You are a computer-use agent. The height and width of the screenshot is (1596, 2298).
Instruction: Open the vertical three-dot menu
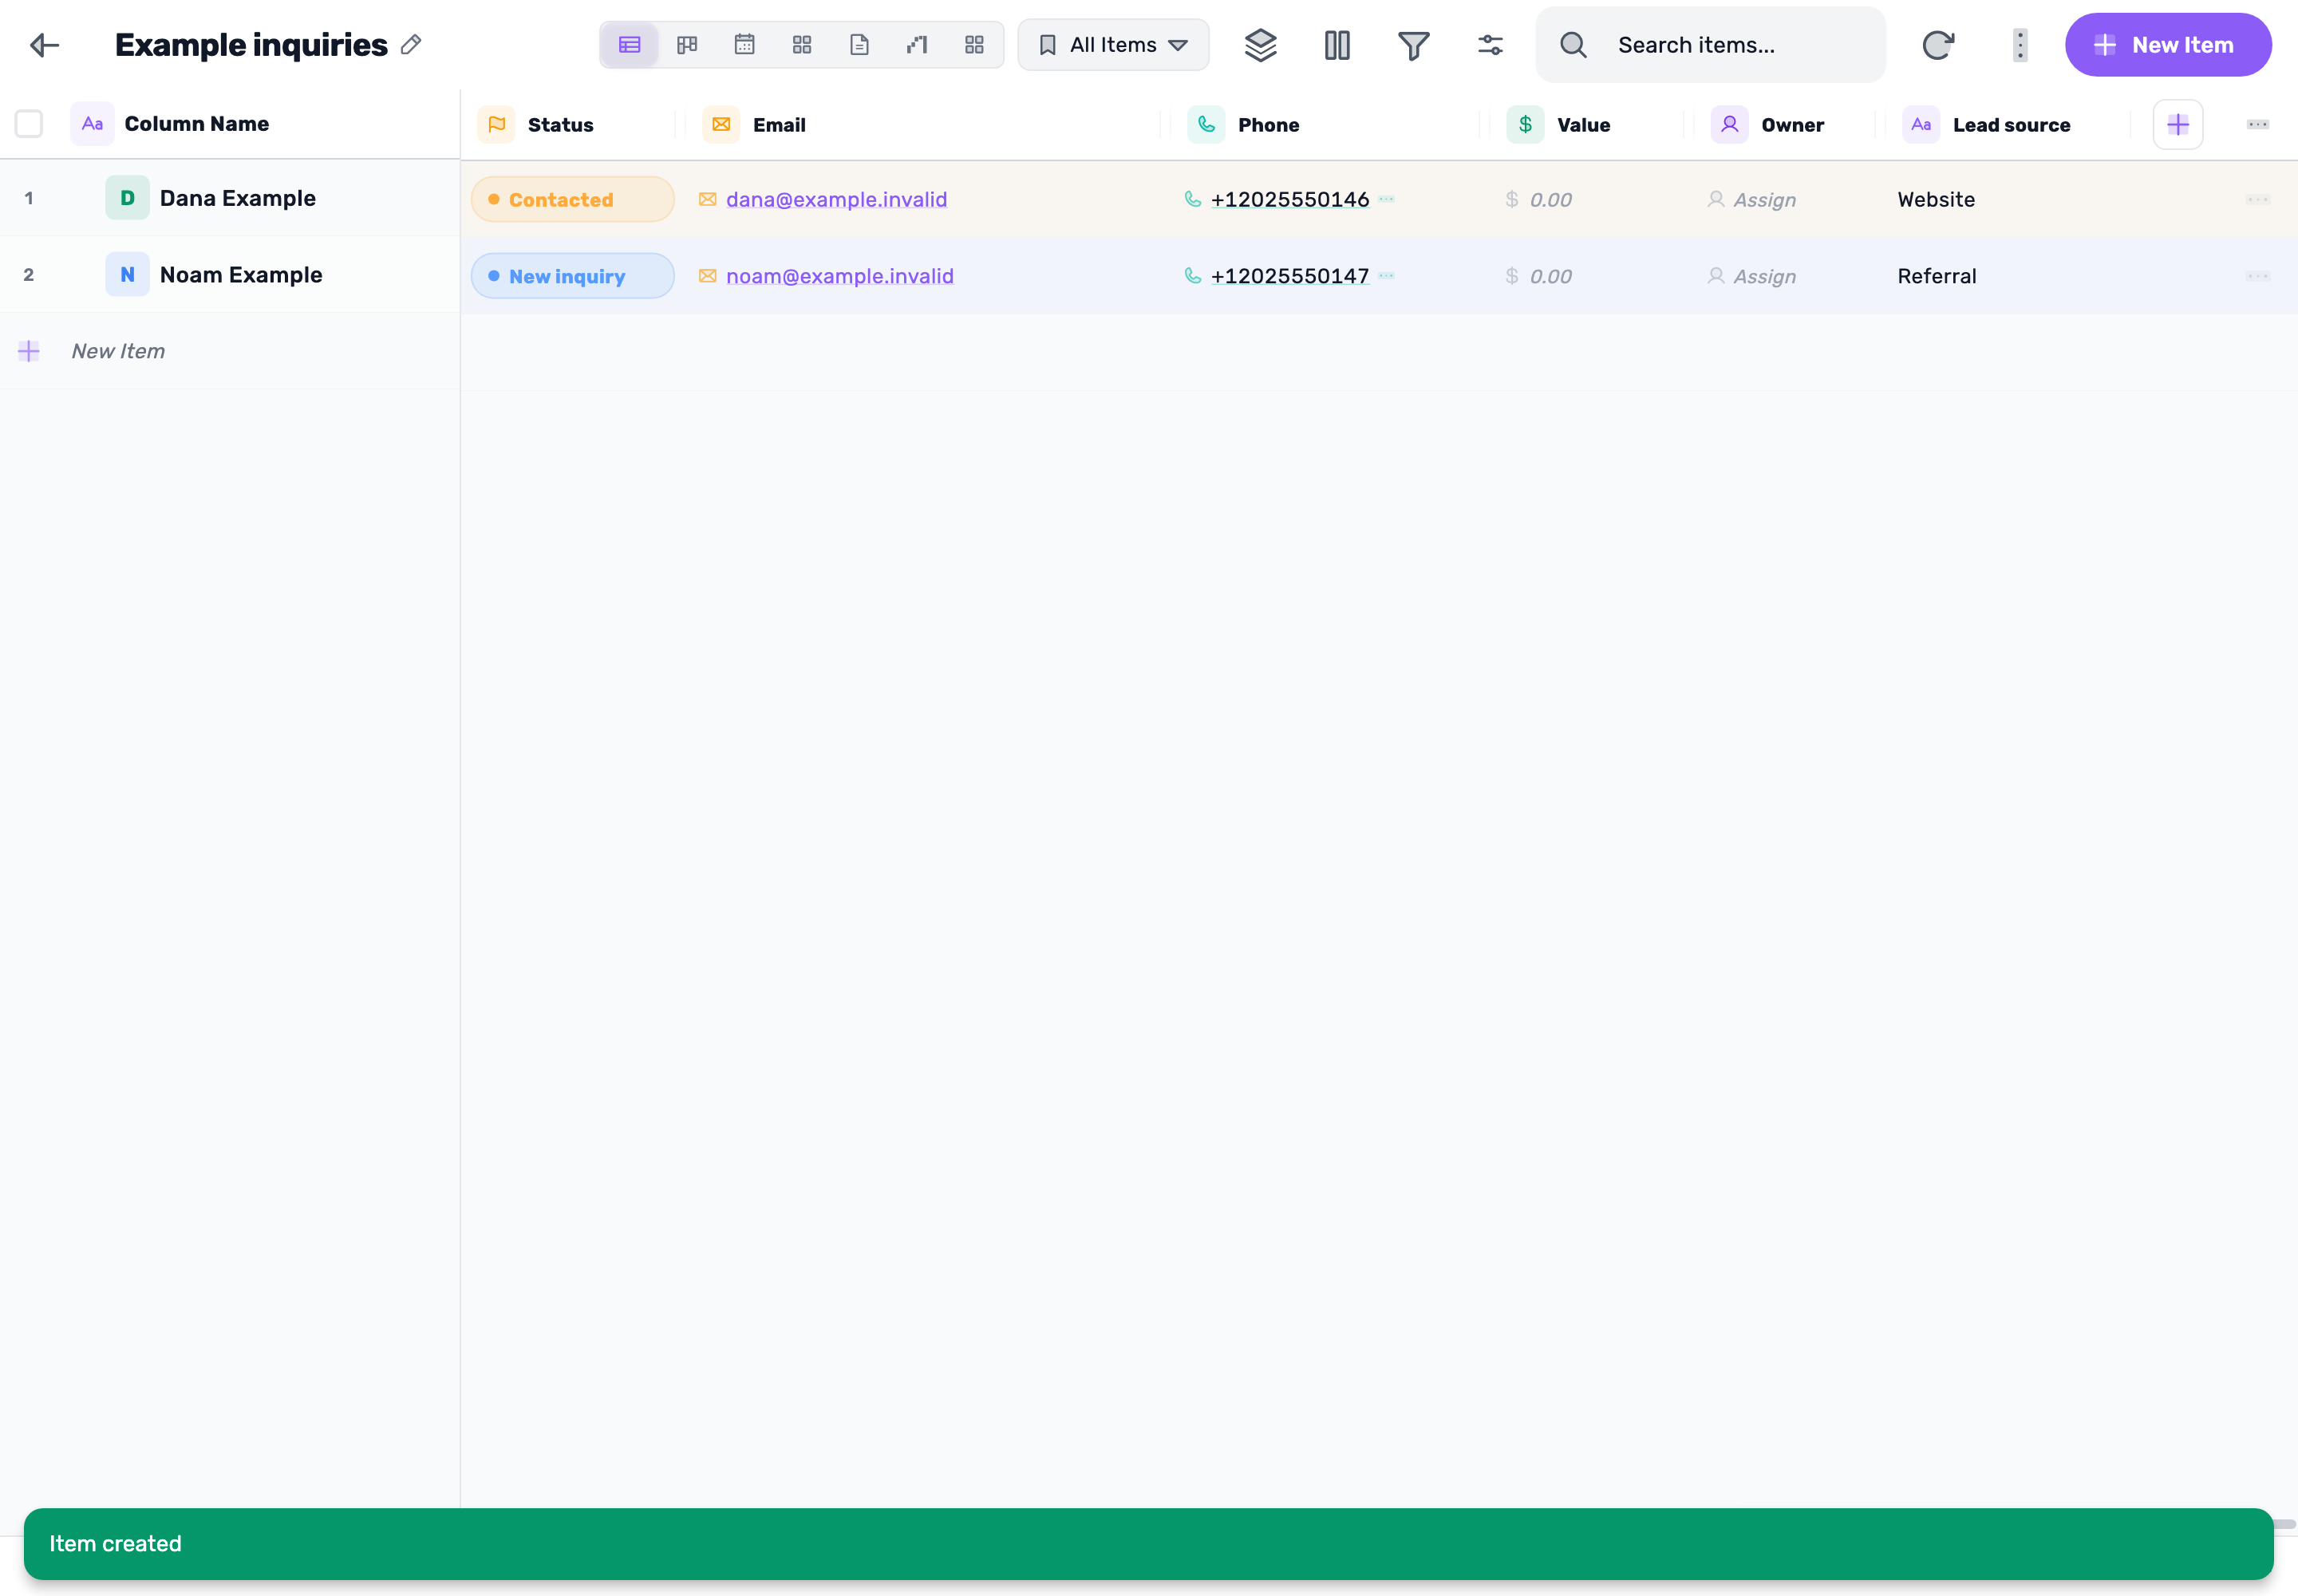2020,45
